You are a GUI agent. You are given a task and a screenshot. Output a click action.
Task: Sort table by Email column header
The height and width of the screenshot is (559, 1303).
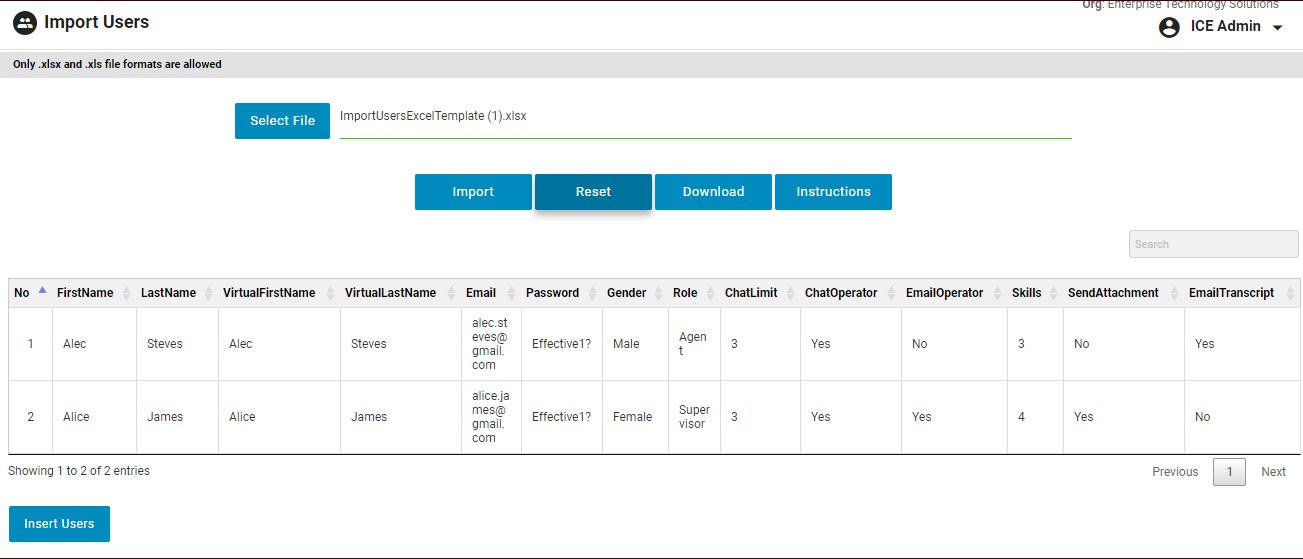[481, 293]
